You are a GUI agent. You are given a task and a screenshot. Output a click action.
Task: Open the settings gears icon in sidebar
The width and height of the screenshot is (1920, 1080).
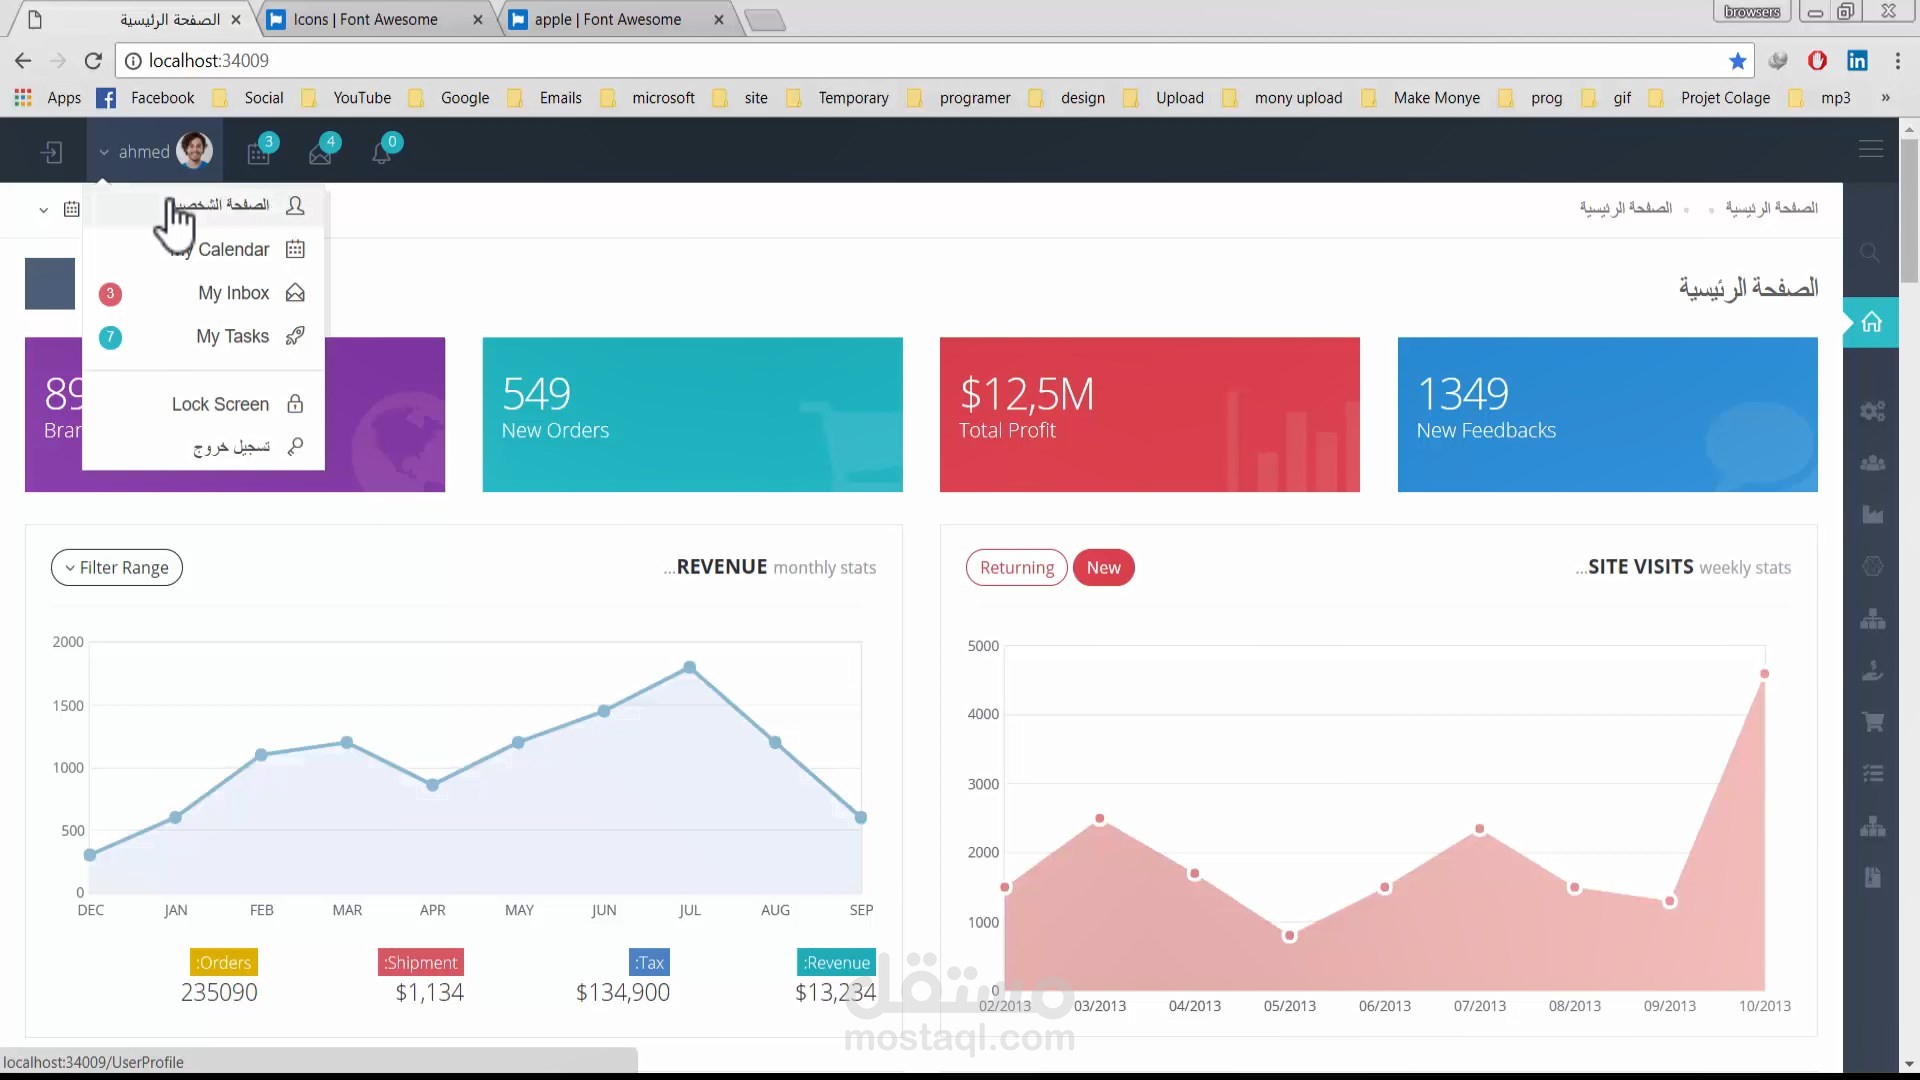click(1872, 411)
